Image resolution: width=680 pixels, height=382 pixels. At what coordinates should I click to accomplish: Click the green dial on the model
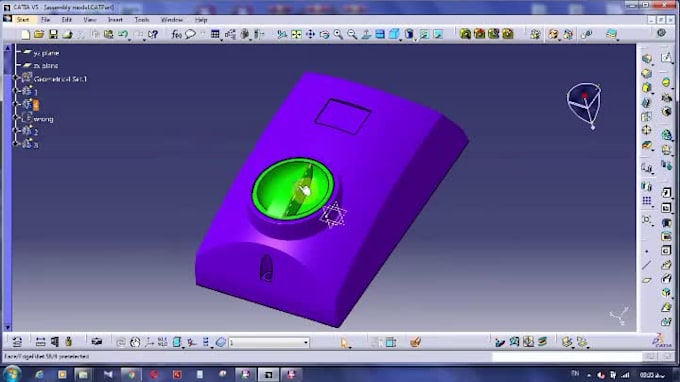tap(293, 189)
